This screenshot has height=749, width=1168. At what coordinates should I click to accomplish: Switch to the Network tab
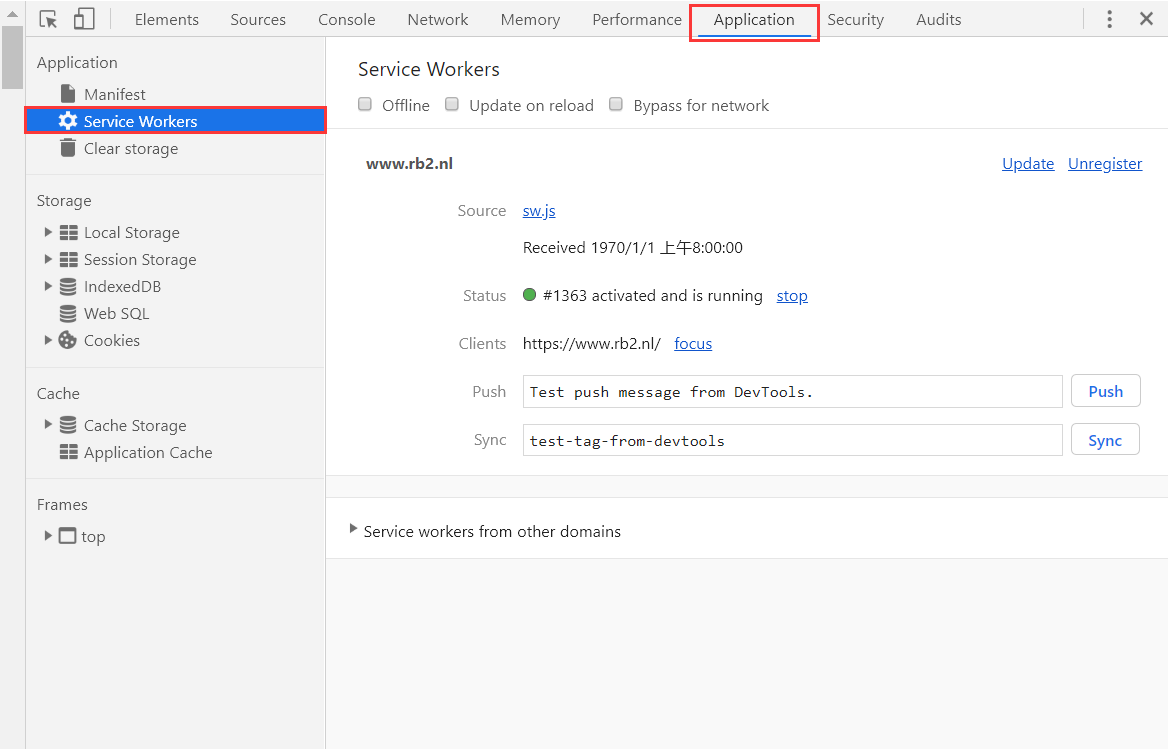coord(438,19)
